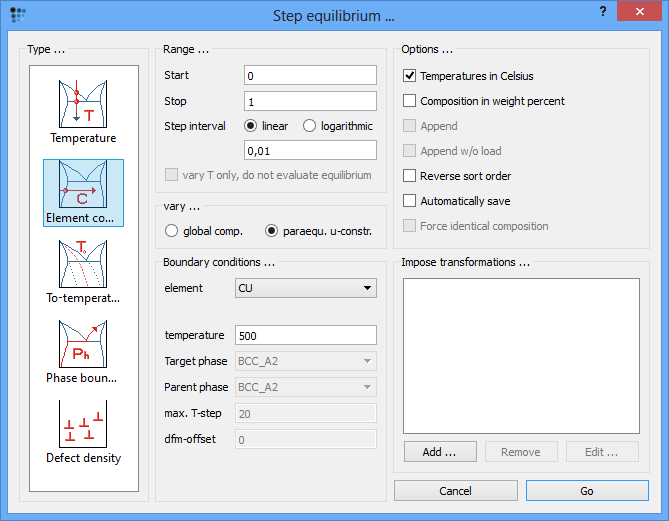This screenshot has width=669, height=521.
Task: Choose global comp. vary option
Action: [x=171, y=231]
